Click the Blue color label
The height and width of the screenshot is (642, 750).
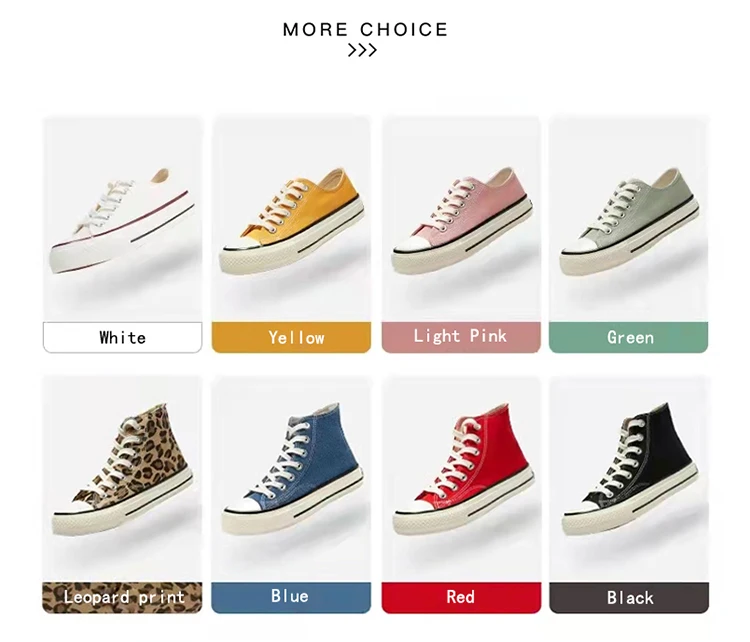click(291, 598)
